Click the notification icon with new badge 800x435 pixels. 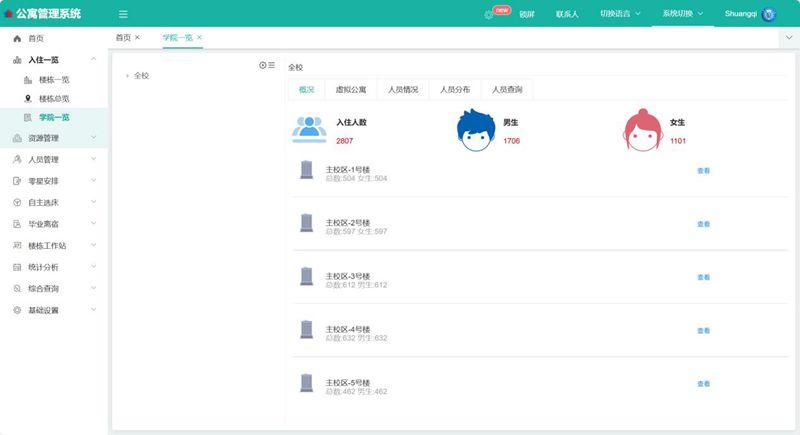pos(489,15)
